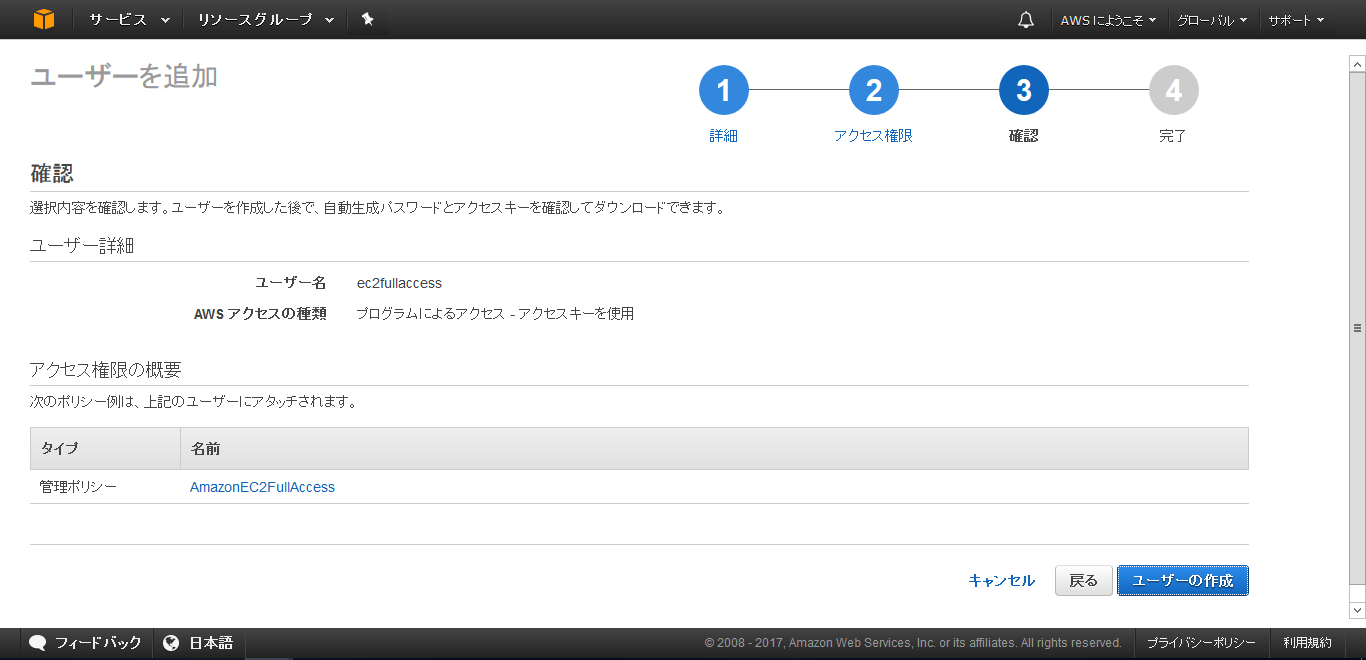Click the AWS cube logo icon
Image resolution: width=1366 pixels, height=660 pixels.
tap(43, 19)
